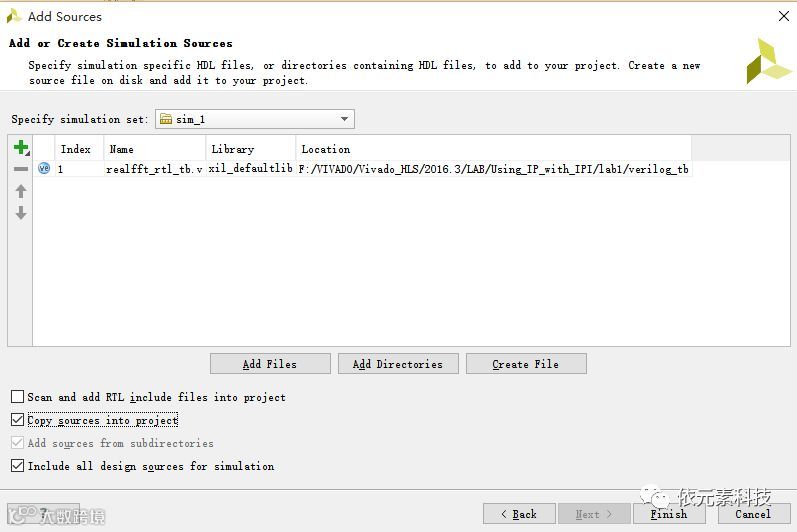Uncheck Copy sources into project
Viewport: 797px width, 532px height.
tap(18, 420)
